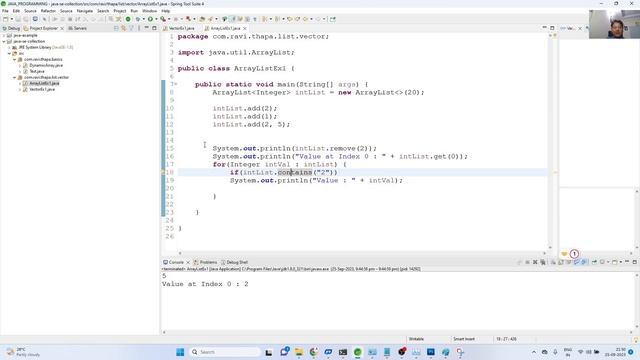This screenshot has height=360, width=640.
Task: Minimize the editor area
Action: (544, 28)
